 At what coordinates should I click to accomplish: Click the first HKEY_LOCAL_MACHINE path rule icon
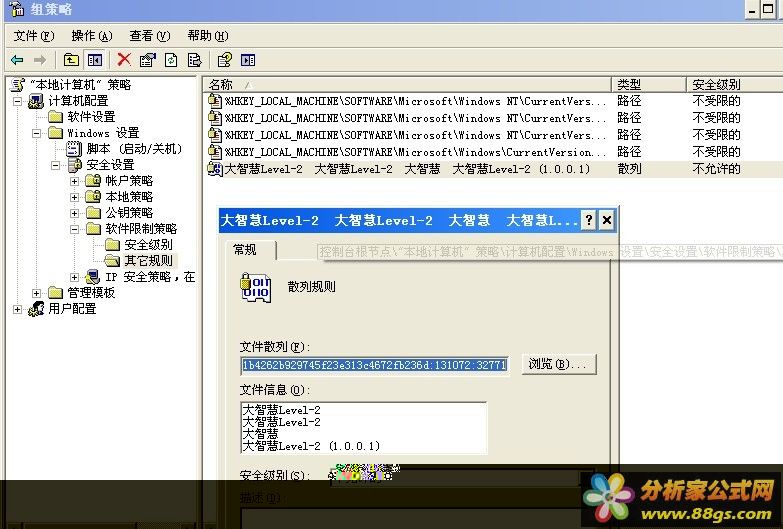(x=215, y=101)
